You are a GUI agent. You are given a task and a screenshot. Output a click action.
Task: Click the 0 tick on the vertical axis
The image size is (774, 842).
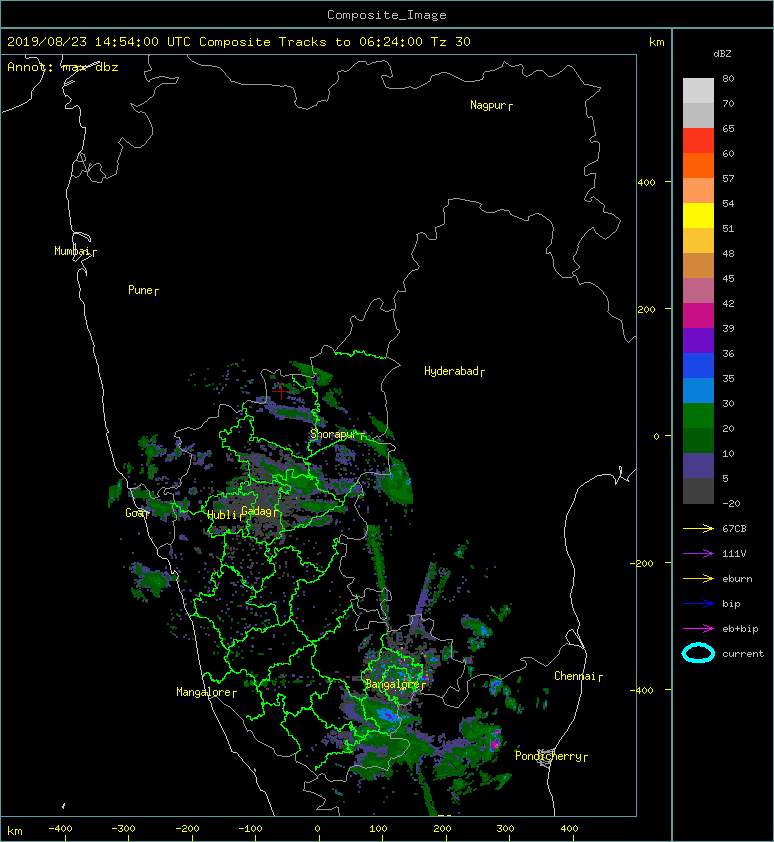656,436
